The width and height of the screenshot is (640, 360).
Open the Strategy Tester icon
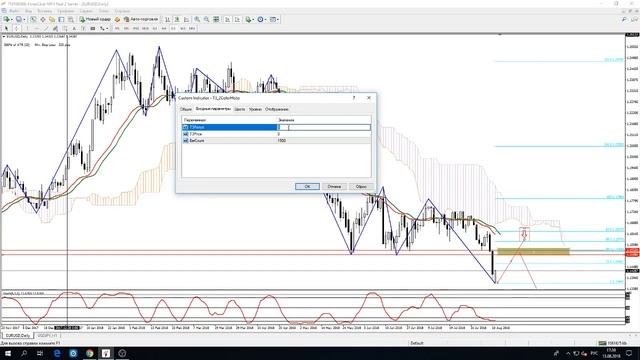(x=71, y=19)
